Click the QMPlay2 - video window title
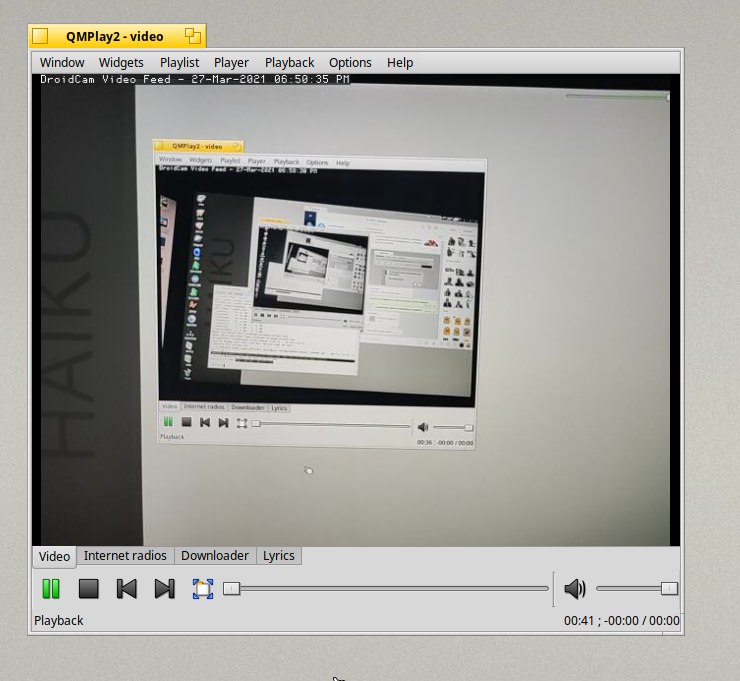Viewport: 740px width, 681px height. [115, 36]
